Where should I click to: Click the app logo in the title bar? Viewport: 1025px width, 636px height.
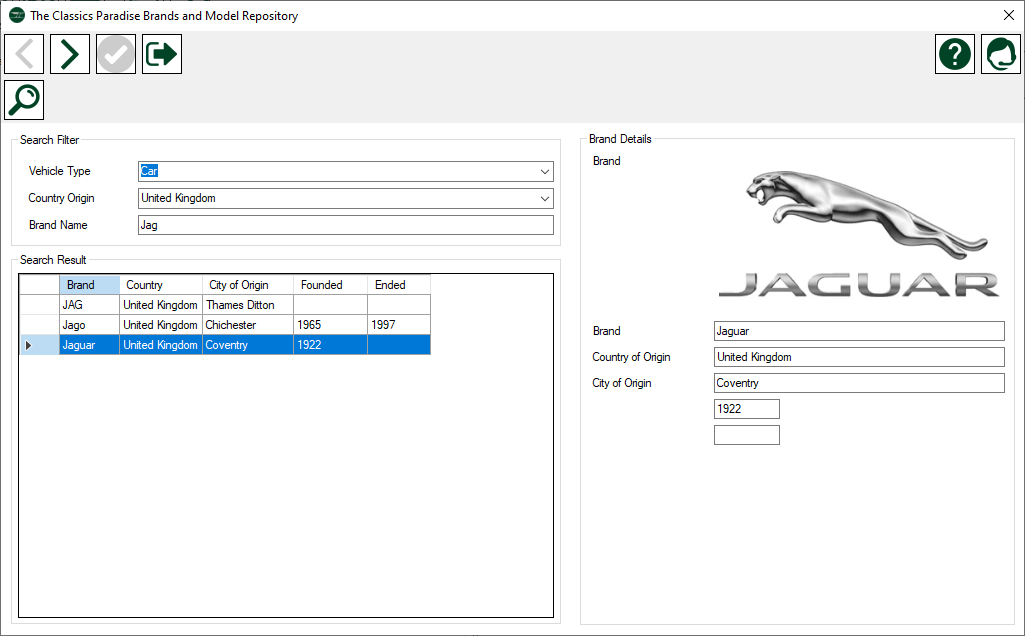click(16, 16)
